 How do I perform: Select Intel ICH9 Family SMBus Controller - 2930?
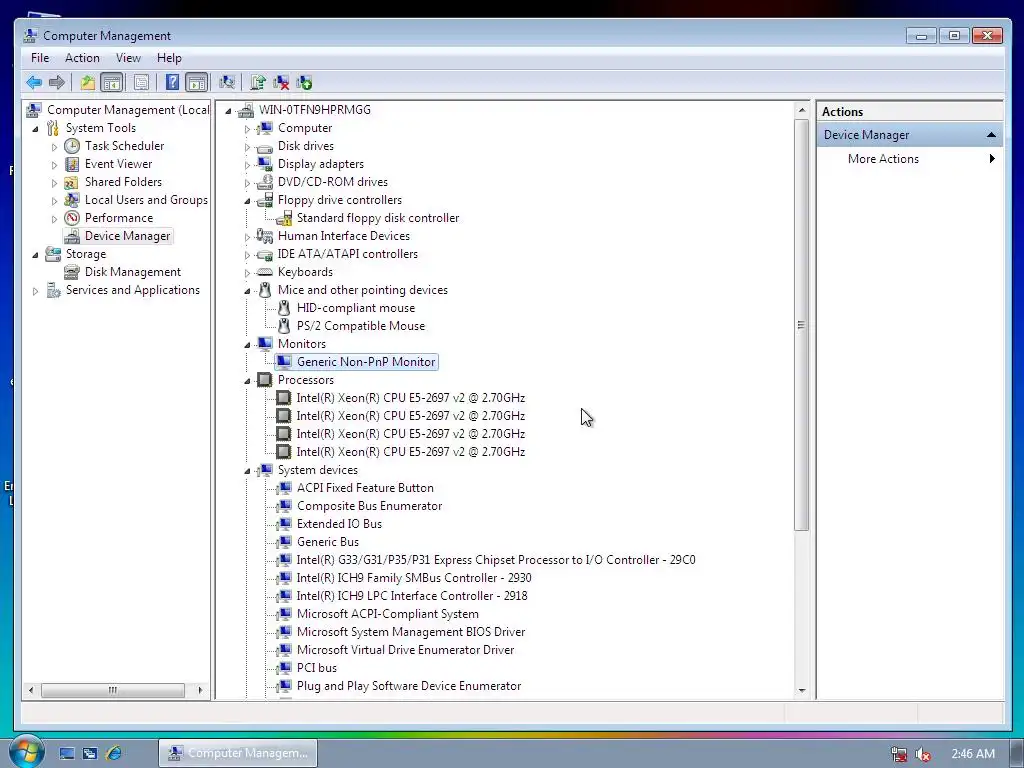coord(413,578)
